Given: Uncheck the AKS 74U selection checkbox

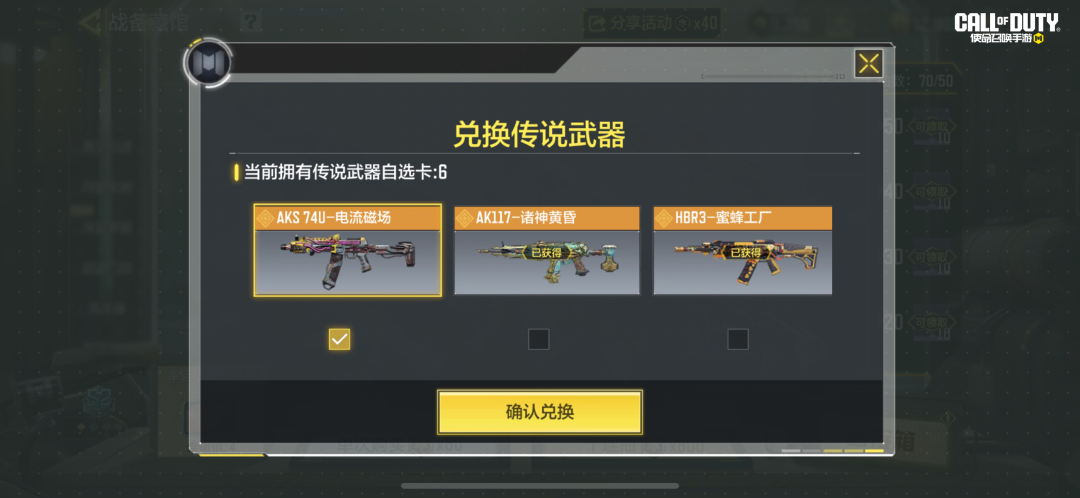Looking at the screenshot, I should pyautogui.click(x=340, y=339).
